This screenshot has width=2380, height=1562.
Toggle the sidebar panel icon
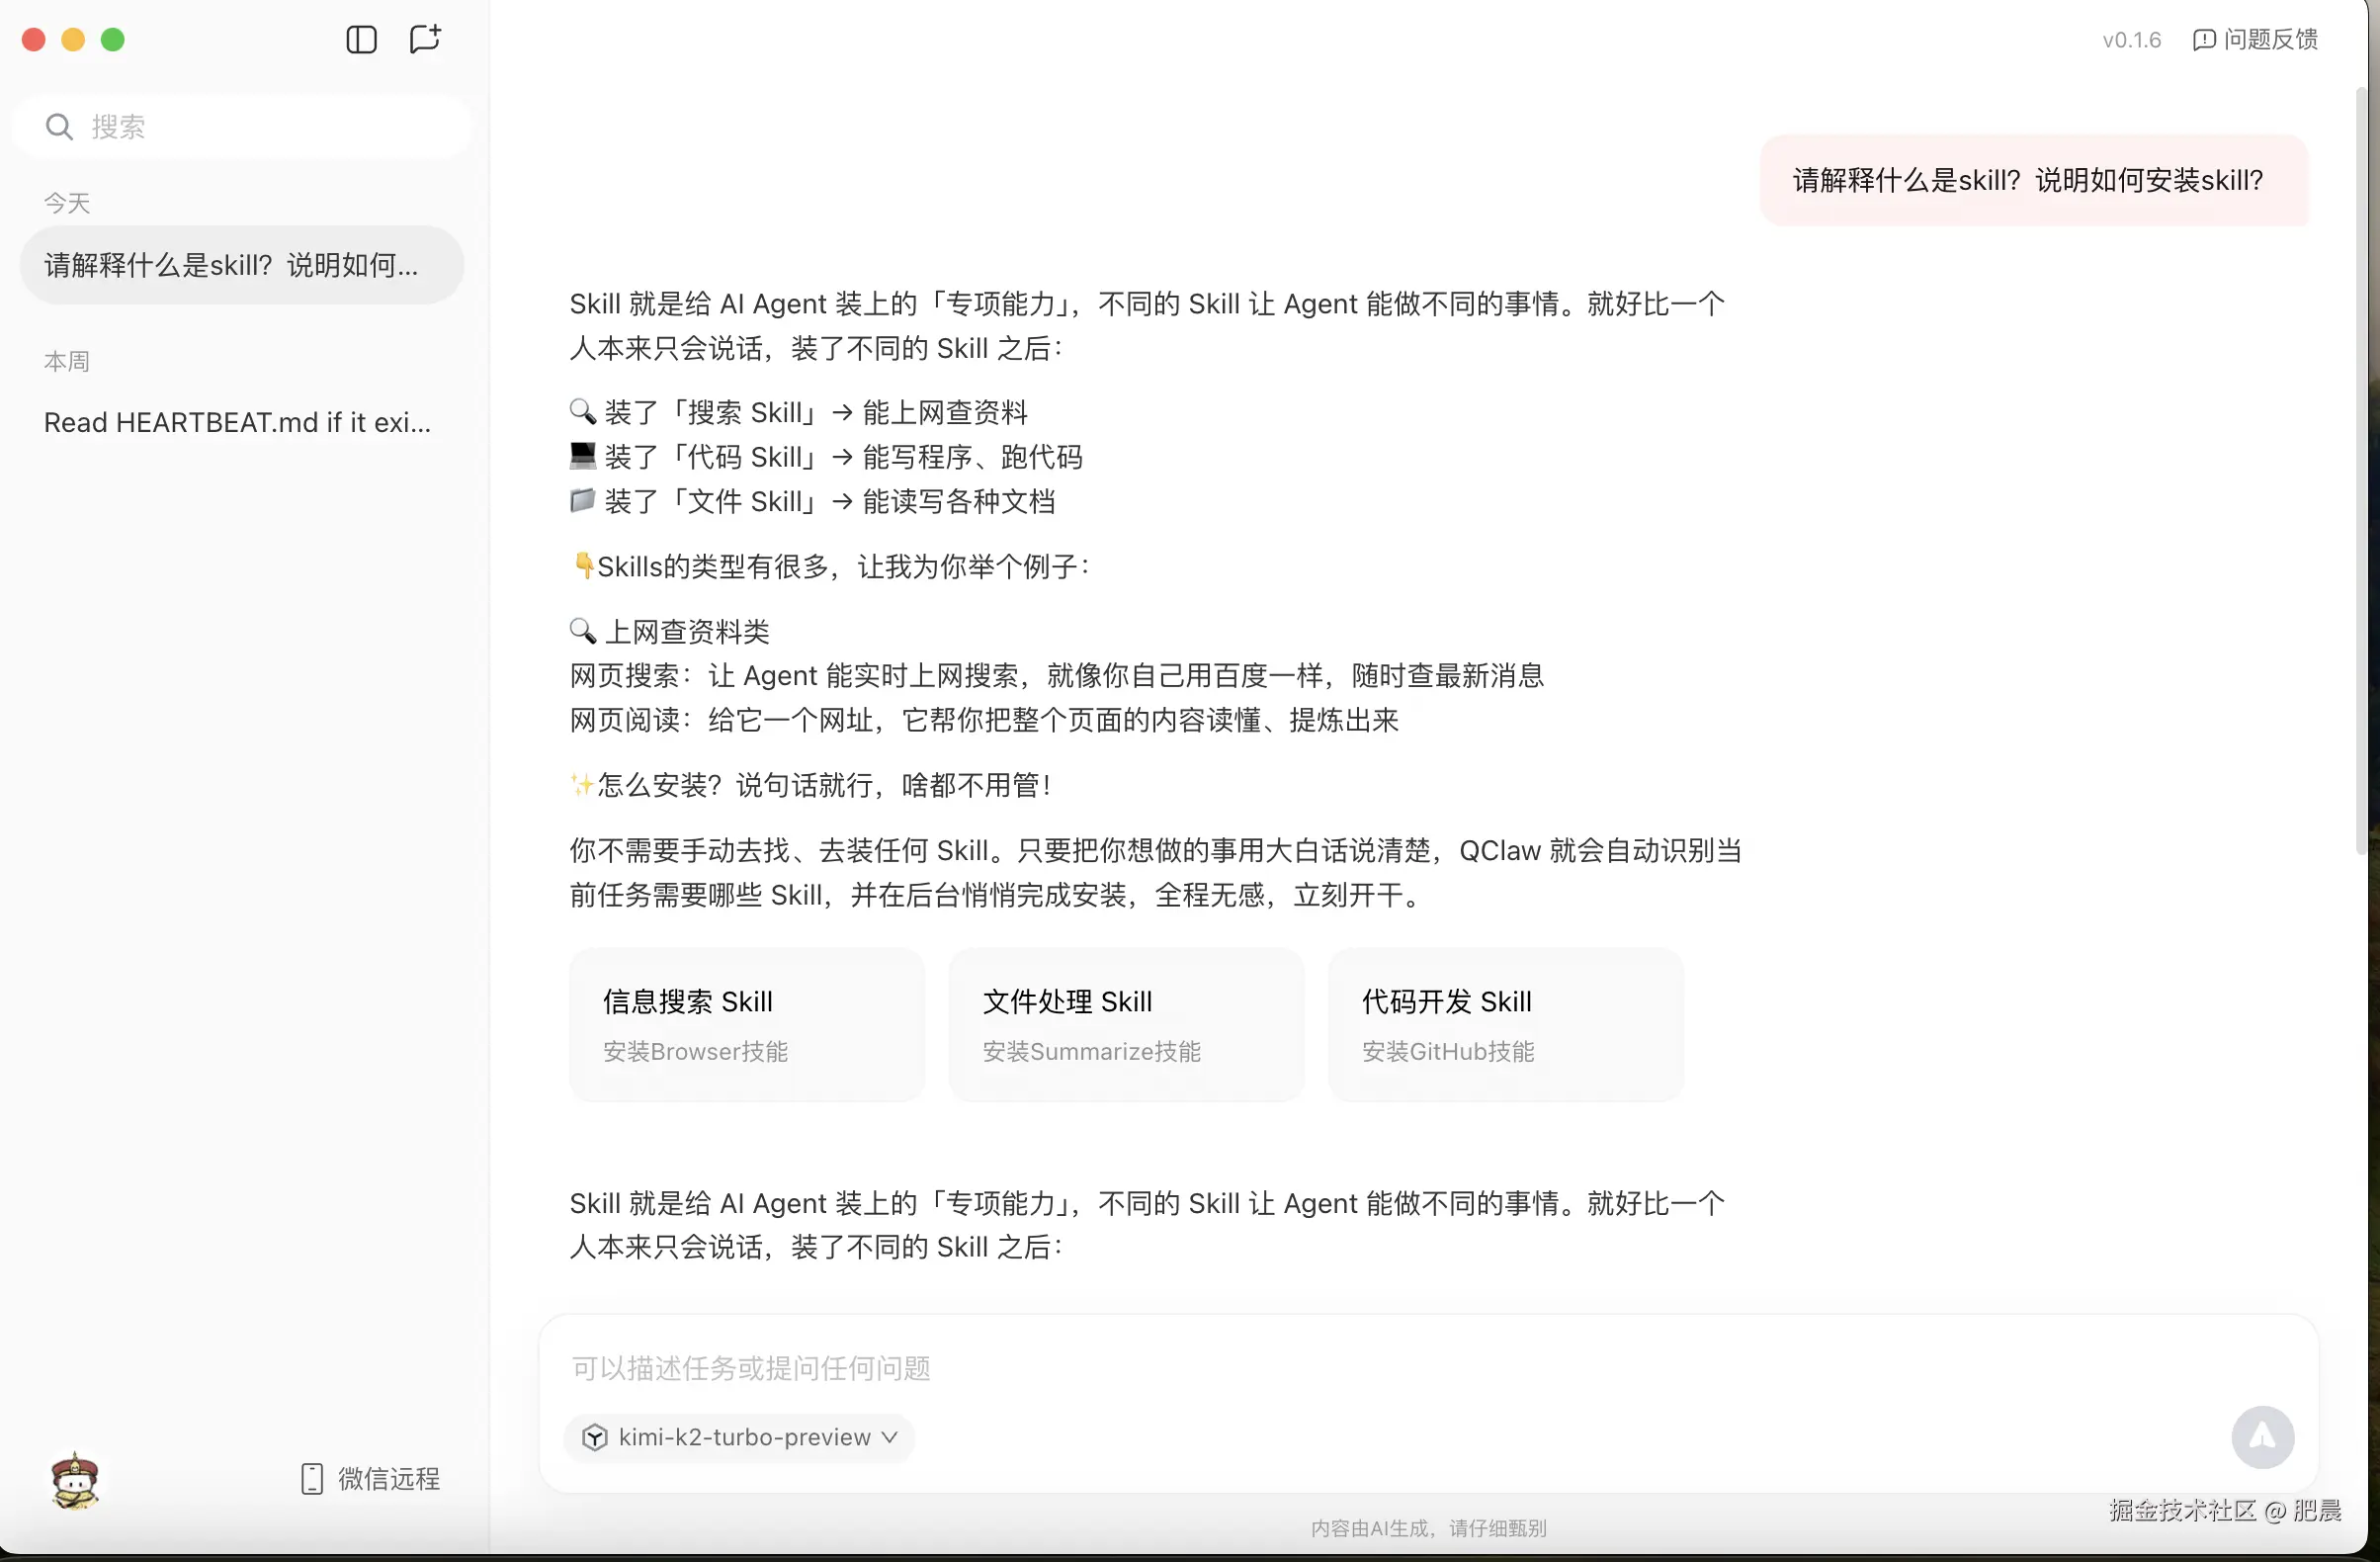[x=361, y=40]
